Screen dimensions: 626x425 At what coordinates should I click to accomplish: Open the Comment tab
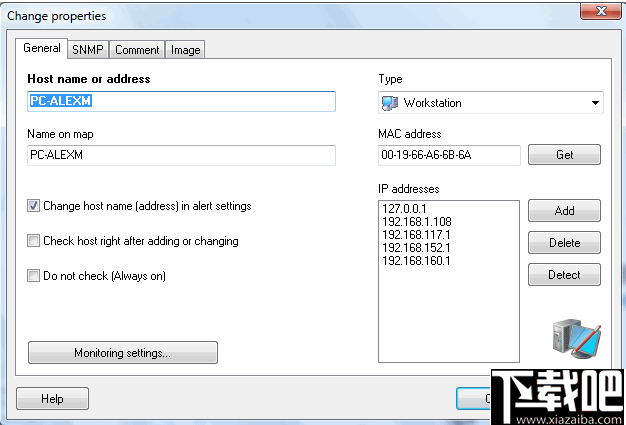[137, 49]
